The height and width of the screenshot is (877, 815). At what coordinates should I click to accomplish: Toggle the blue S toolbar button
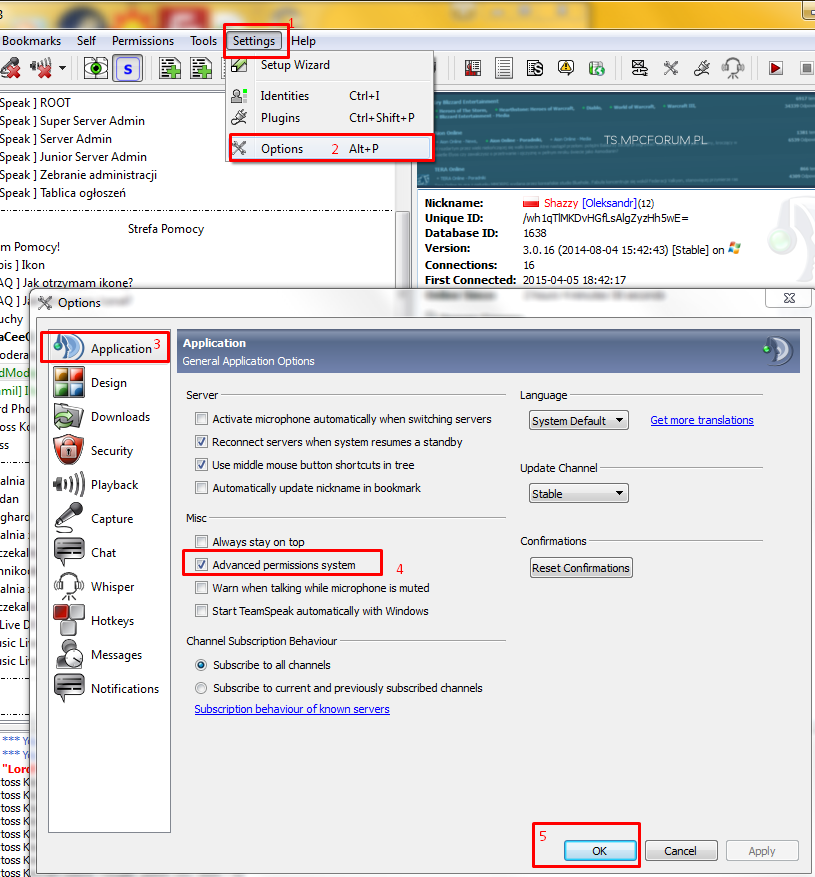128,69
